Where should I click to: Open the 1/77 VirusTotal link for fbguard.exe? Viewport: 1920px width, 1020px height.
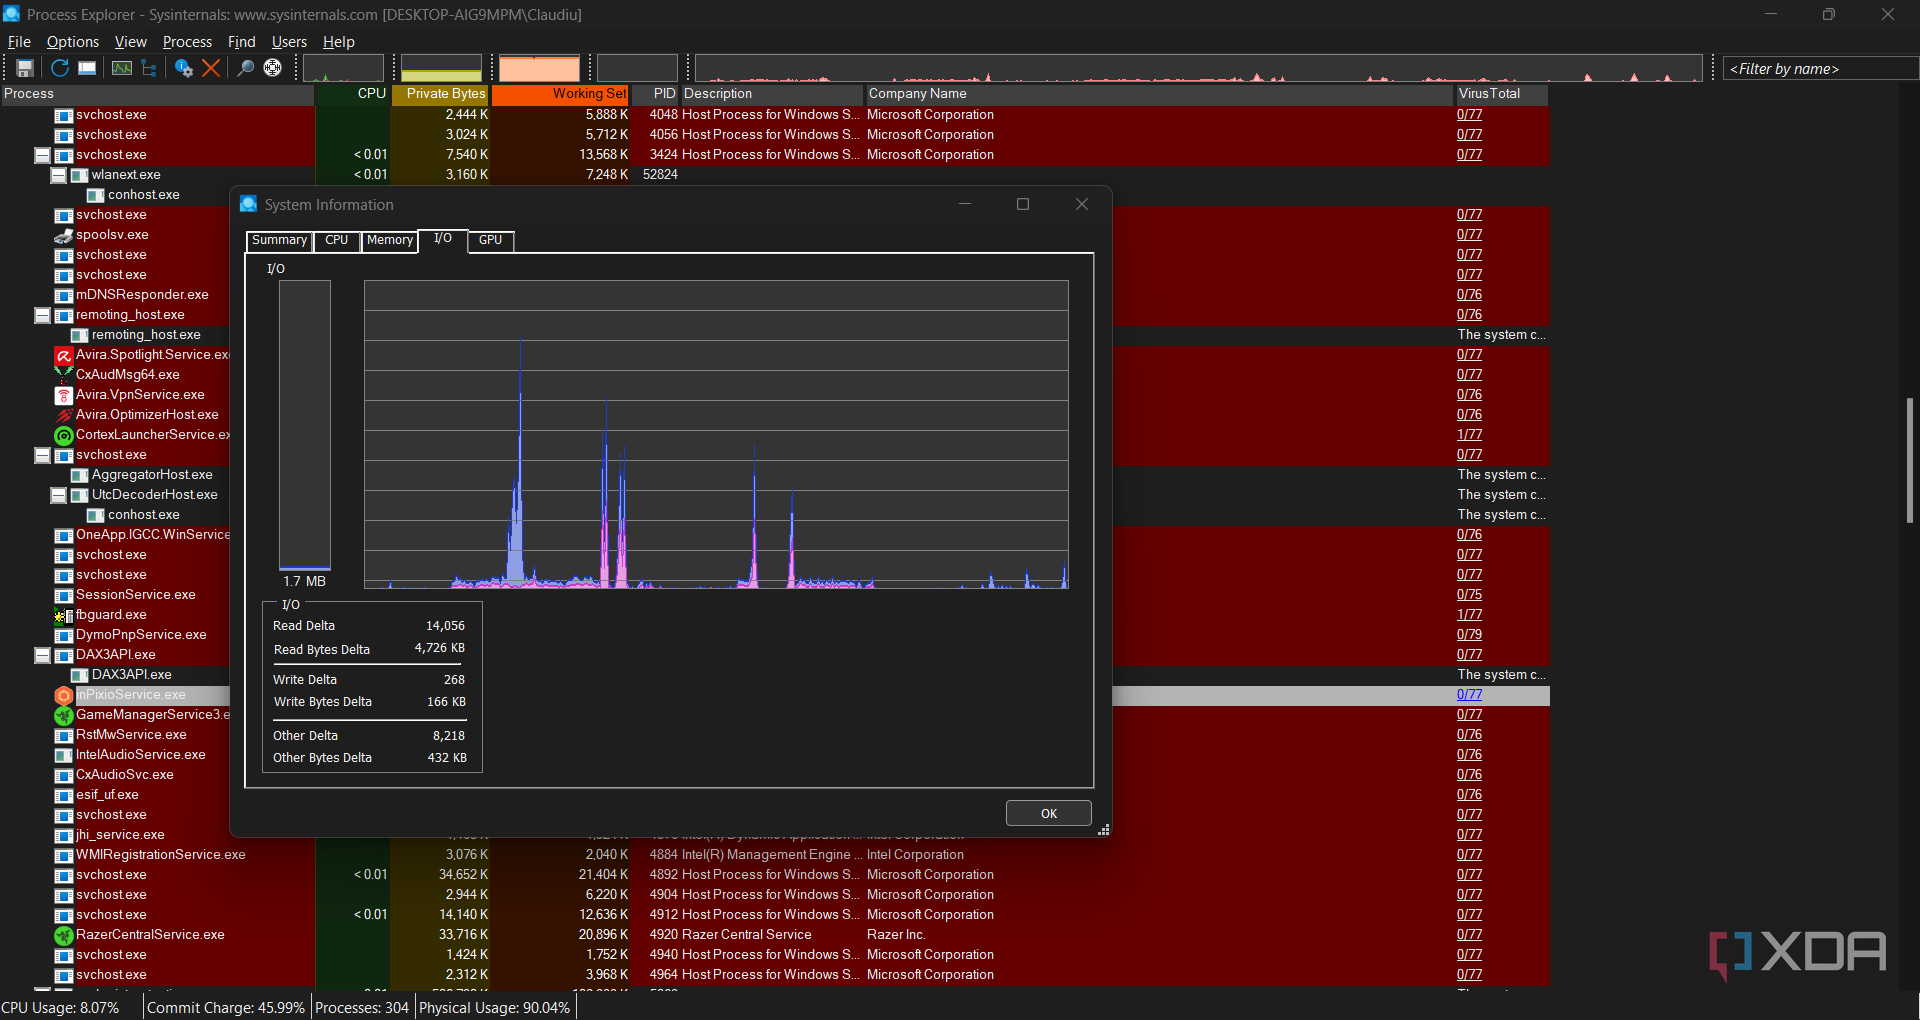click(x=1469, y=615)
